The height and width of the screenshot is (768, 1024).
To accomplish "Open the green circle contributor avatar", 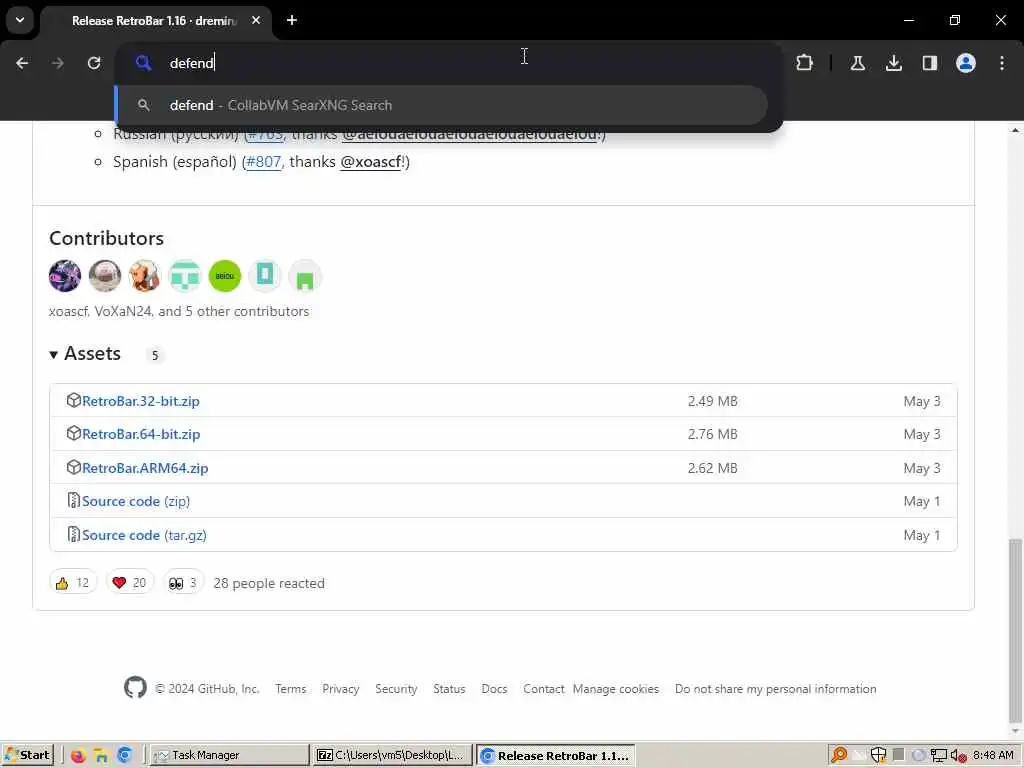I will tap(225, 276).
